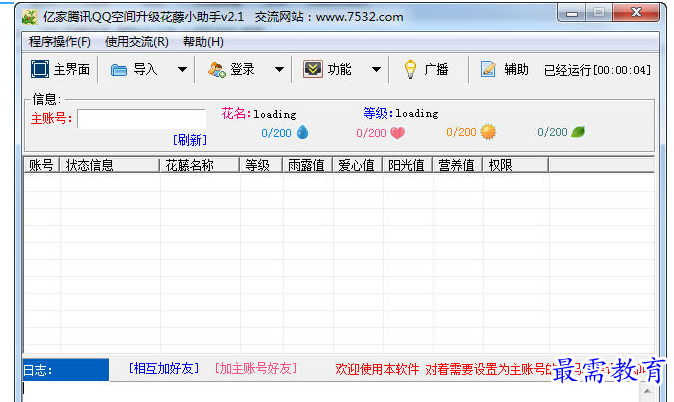This screenshot has width=674, height=402.
Task: Click the 状态信息 column header
Action: pos(109,165)
